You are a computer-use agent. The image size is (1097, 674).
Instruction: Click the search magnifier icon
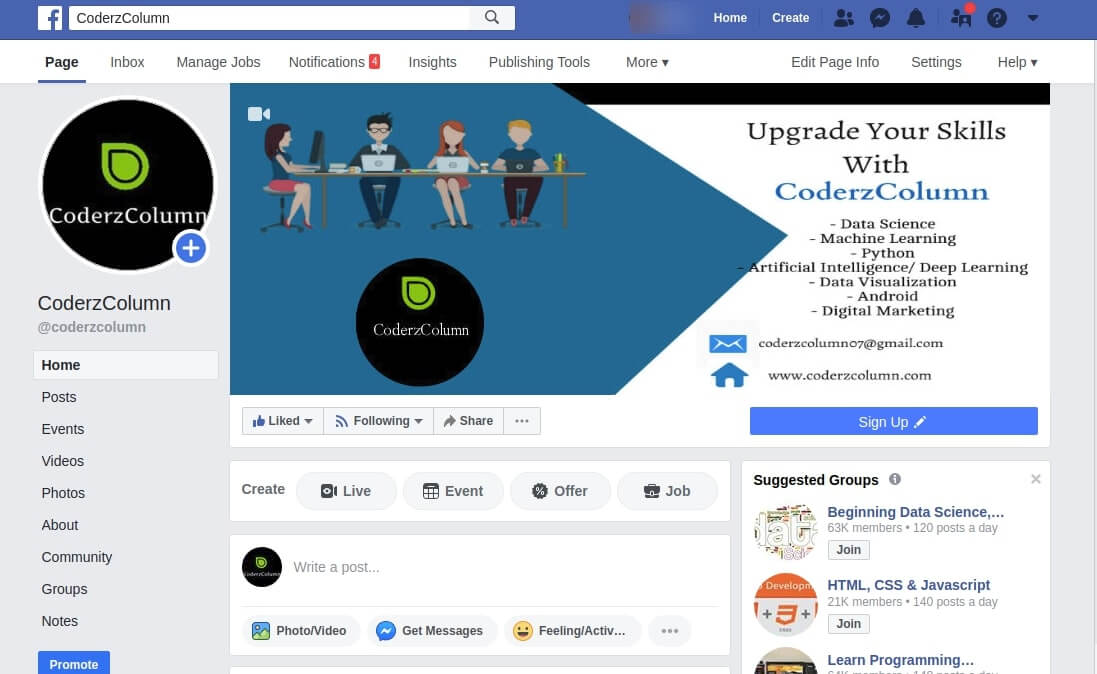(x=492, y=17)
